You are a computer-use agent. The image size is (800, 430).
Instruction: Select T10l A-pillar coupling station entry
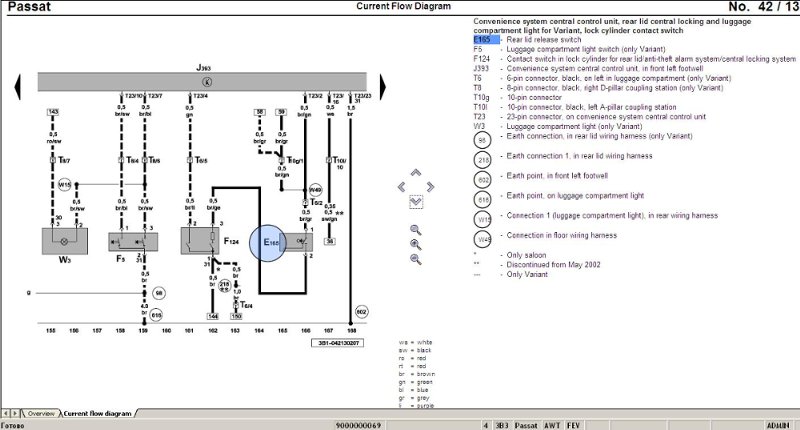pyautogui.click(x=575, y=108)
